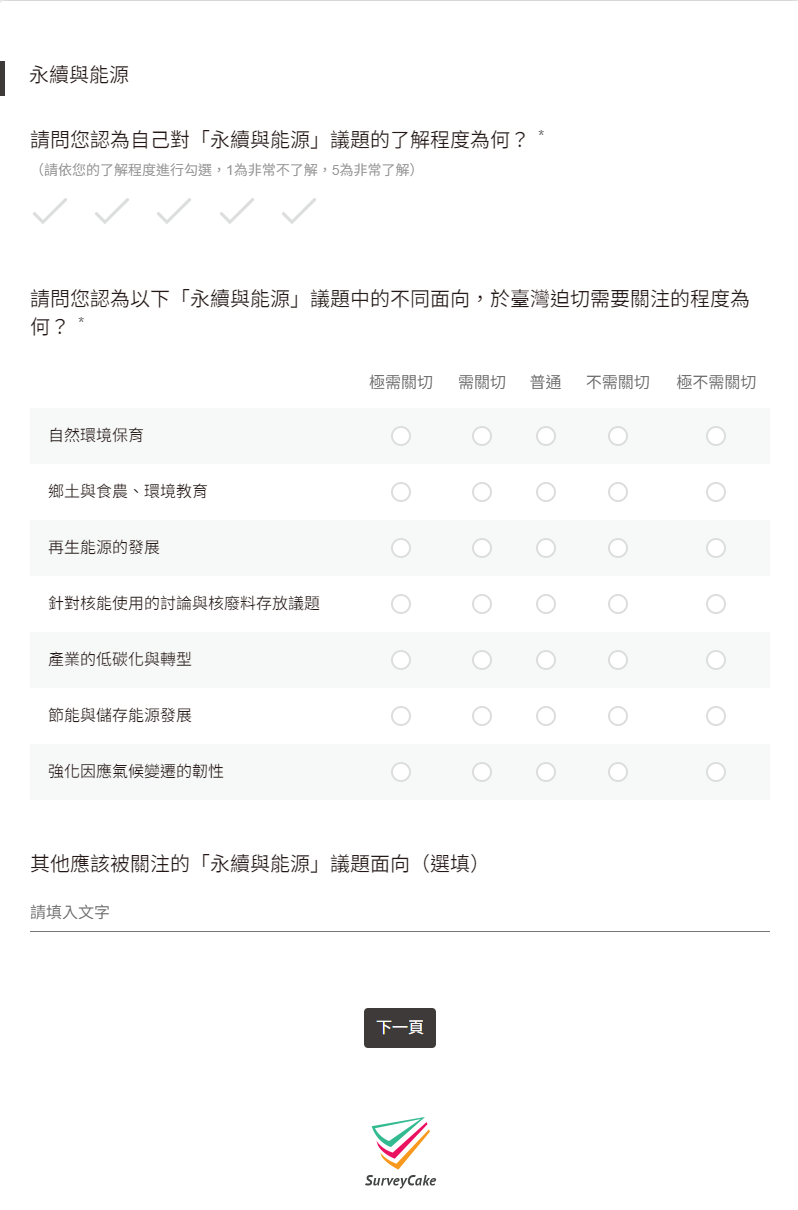The width and height of the screenshot is (798, 1210).
Task: Choose 不需關切 for 針對核能使用的討論與核廢料存放議題
Action: (x=618, y=604)
